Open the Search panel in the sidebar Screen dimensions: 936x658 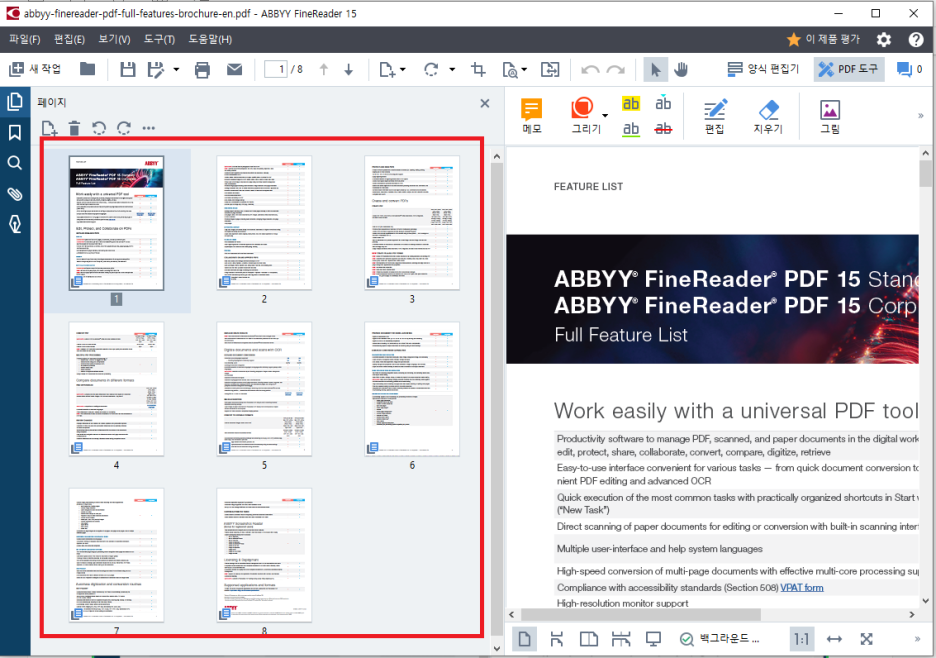[15, 163]
